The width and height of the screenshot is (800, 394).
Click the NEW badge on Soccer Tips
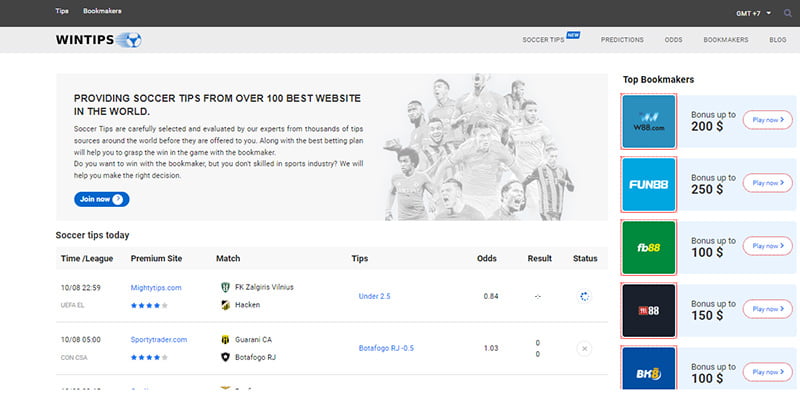pos(573,35)
